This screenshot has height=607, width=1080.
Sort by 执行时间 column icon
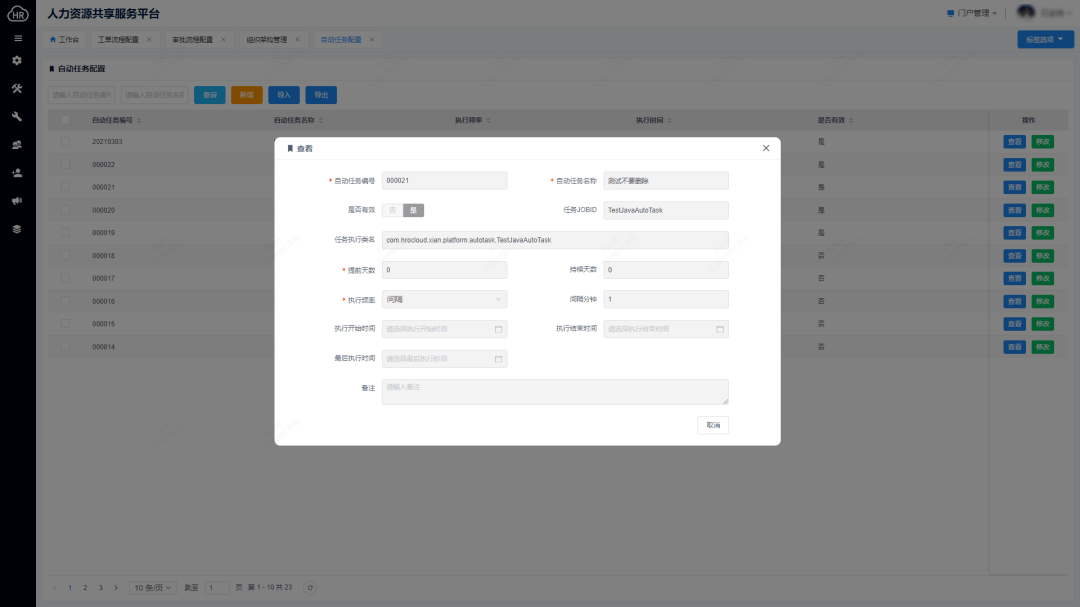tap(669, 121)
